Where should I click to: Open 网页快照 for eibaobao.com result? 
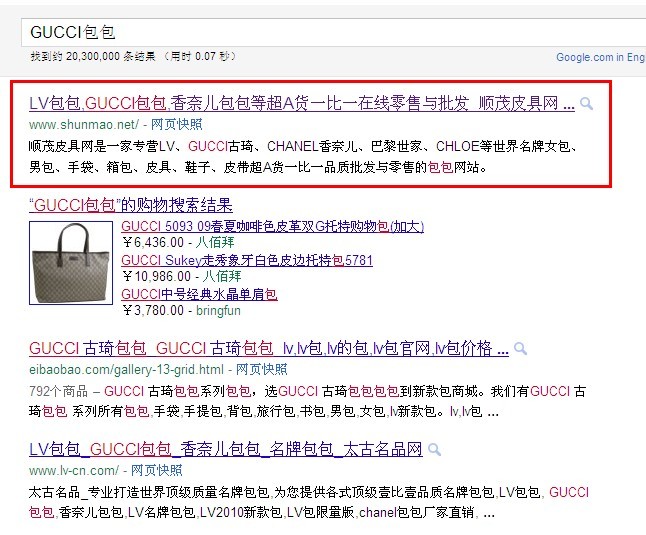click(x=261, y=369)
